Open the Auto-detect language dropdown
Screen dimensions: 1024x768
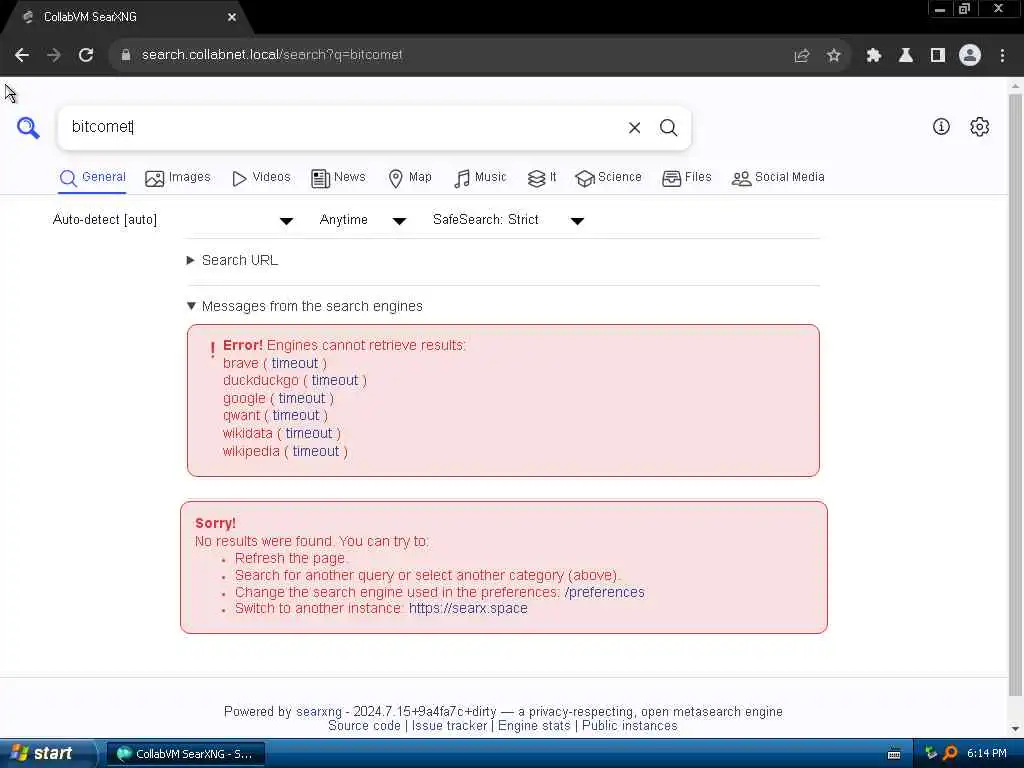173,220
